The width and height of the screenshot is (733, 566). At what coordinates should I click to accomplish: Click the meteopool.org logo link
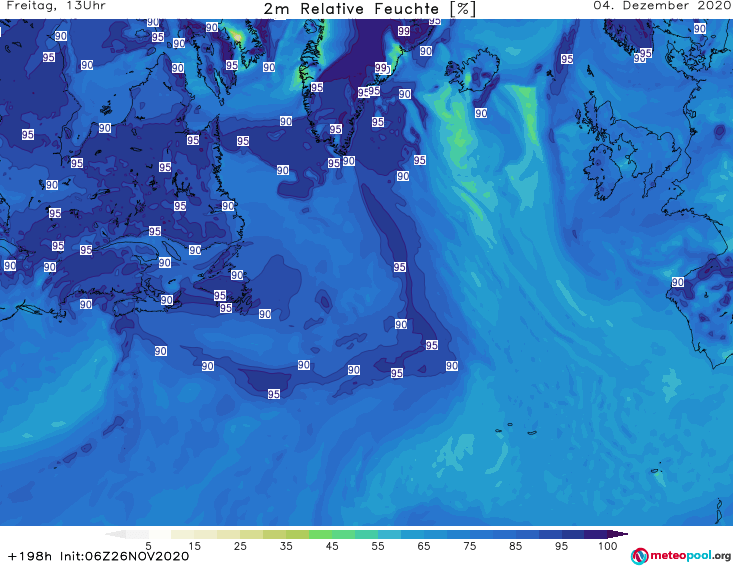pyautogui.click(x=681, y=556)
